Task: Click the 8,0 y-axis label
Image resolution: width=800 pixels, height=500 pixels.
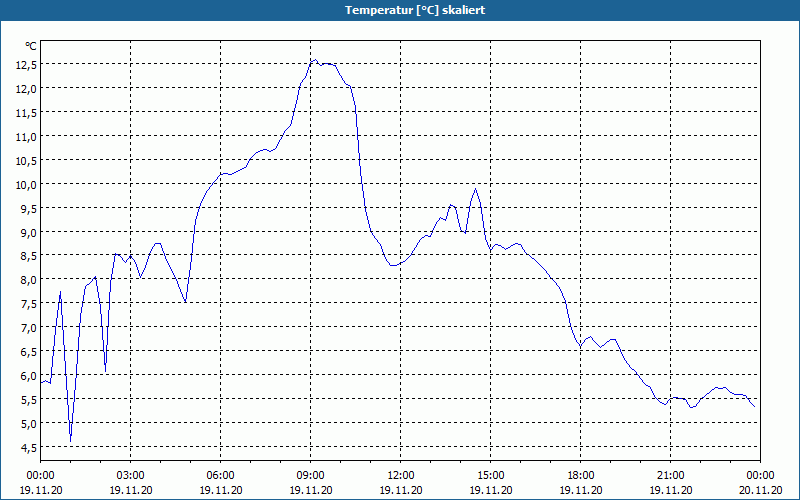Action: (29, 280)
